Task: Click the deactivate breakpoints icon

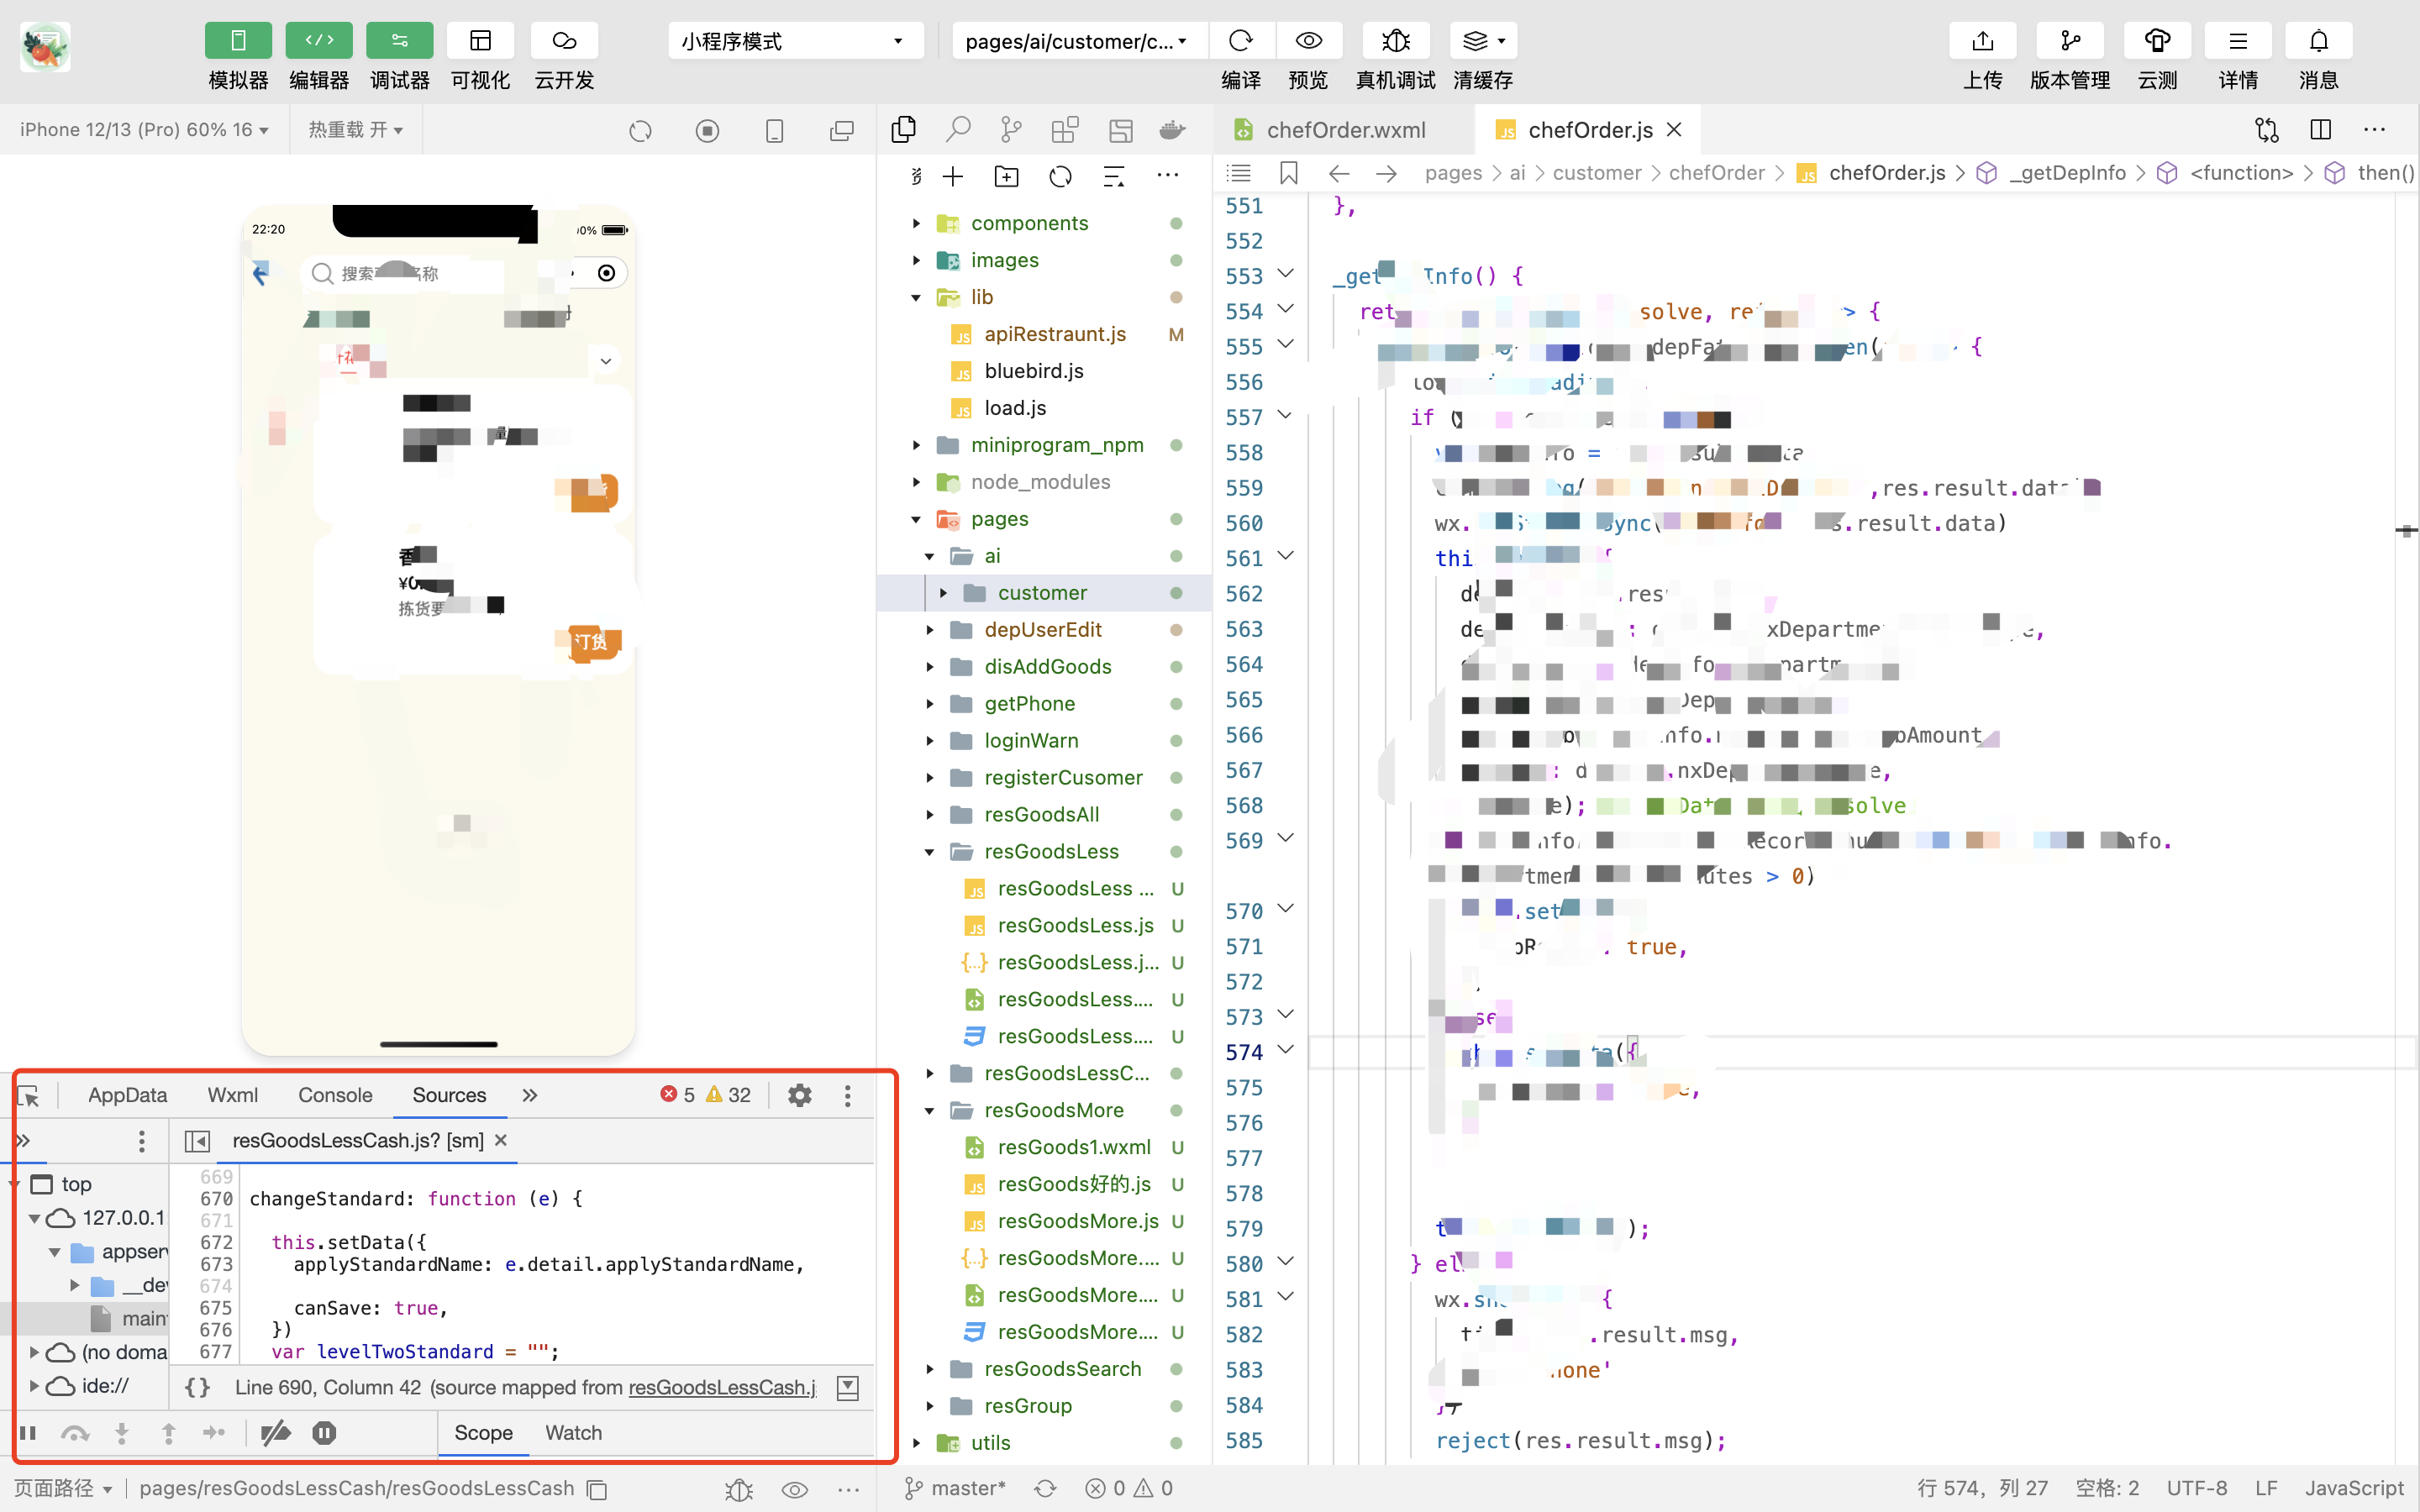Action: 275,1433
